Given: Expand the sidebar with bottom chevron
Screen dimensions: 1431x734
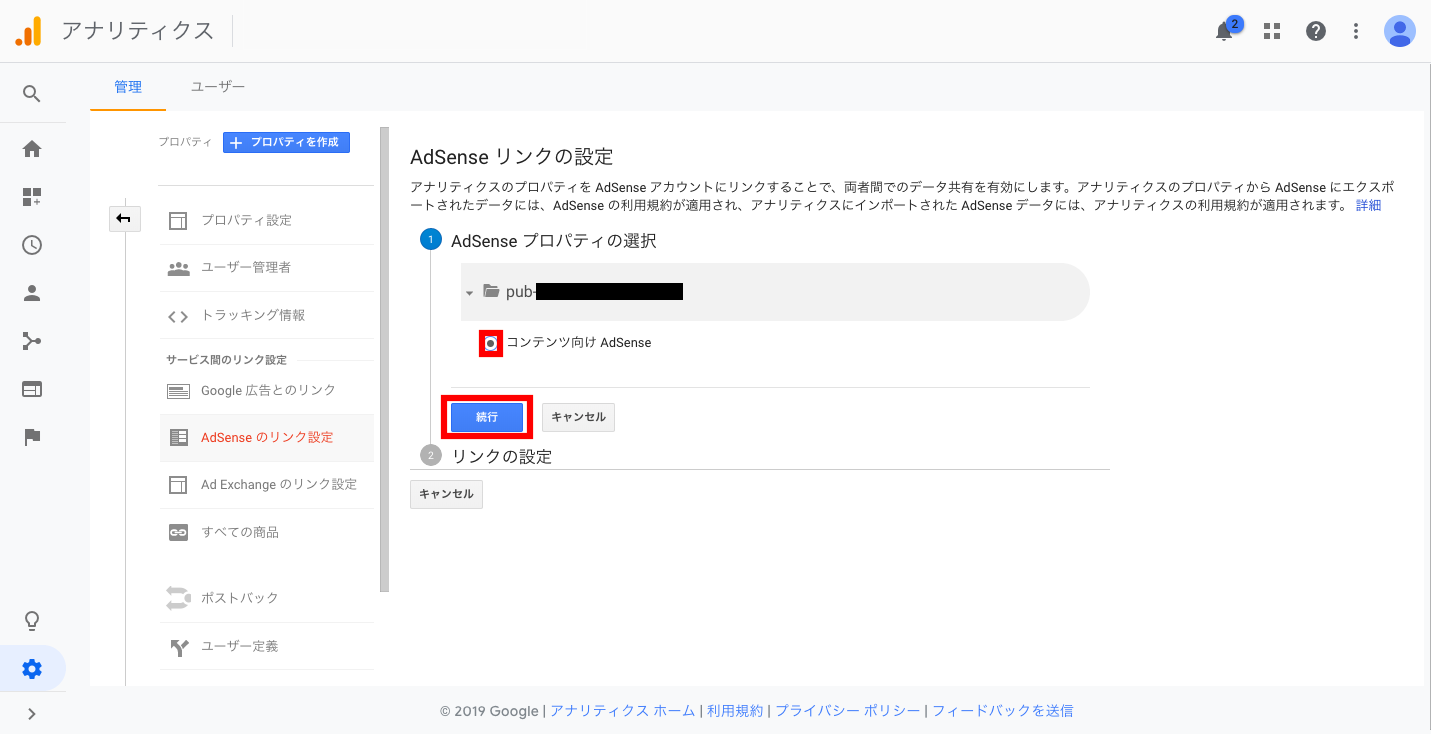Looking at the screenshot, I should coord(32,714).
